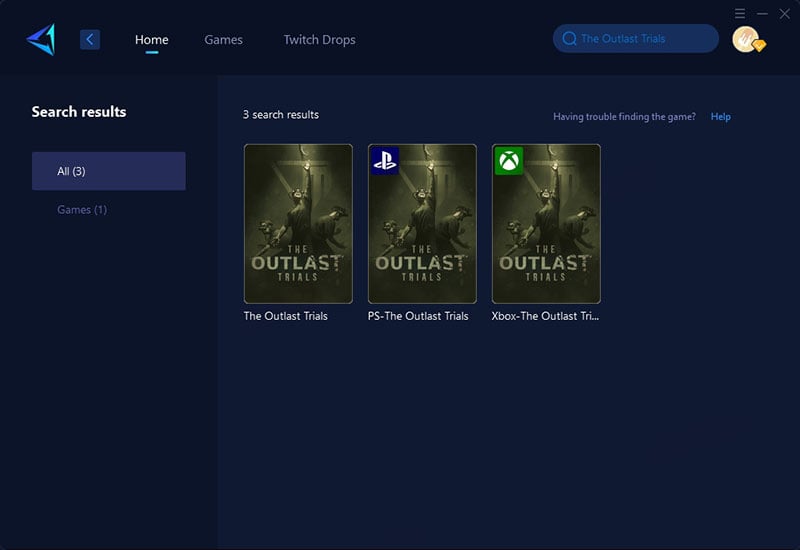Click the Help link

click(x=720, y=116)
